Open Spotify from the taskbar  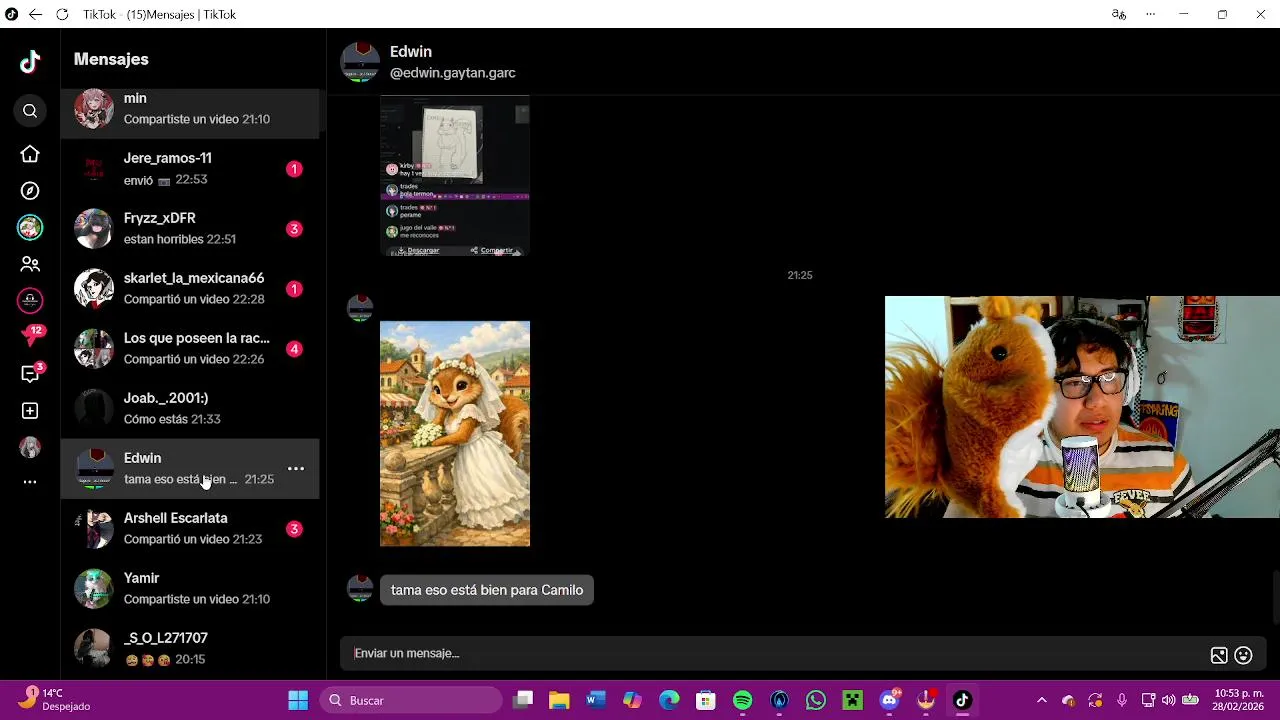point(743,700)
